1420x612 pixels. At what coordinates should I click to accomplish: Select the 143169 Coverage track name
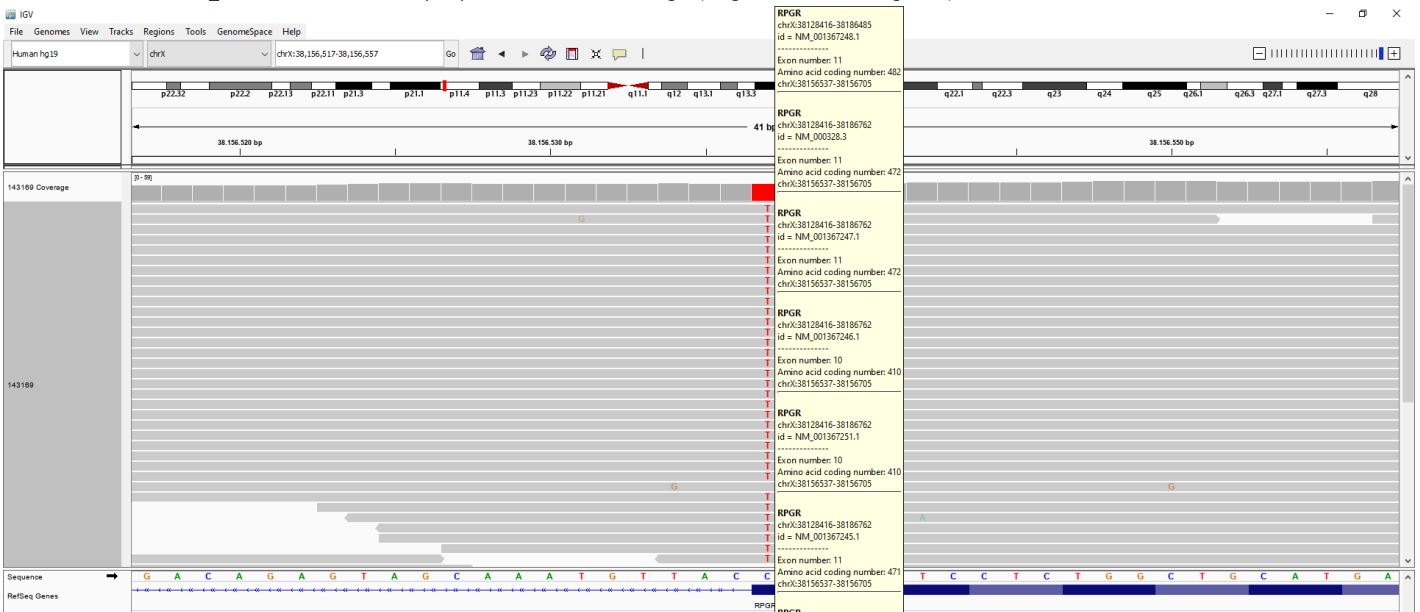point(40,187)
